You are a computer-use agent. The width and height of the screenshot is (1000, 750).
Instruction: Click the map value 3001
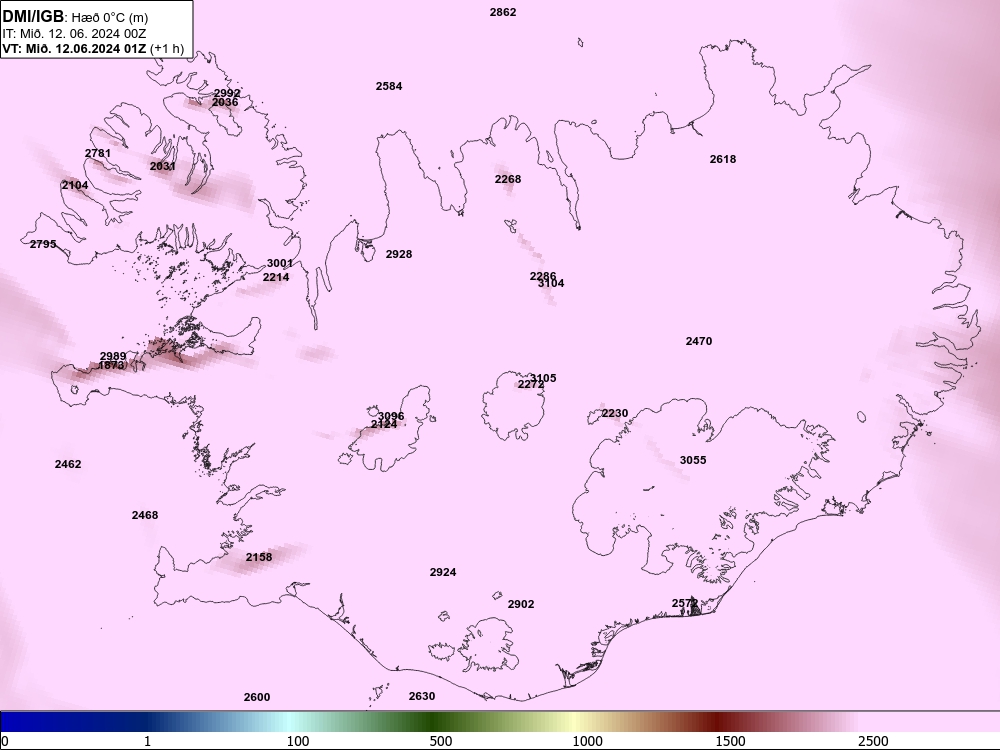click(x=280, y=263)
